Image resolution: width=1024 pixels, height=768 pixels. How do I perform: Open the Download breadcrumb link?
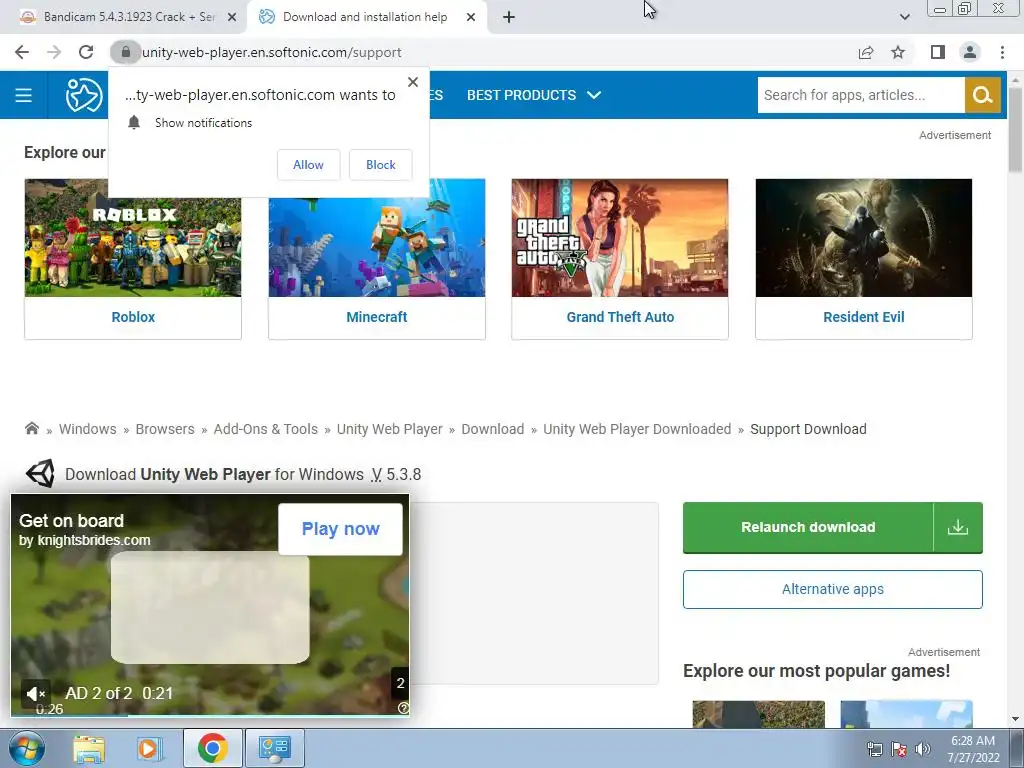point(492,429)
